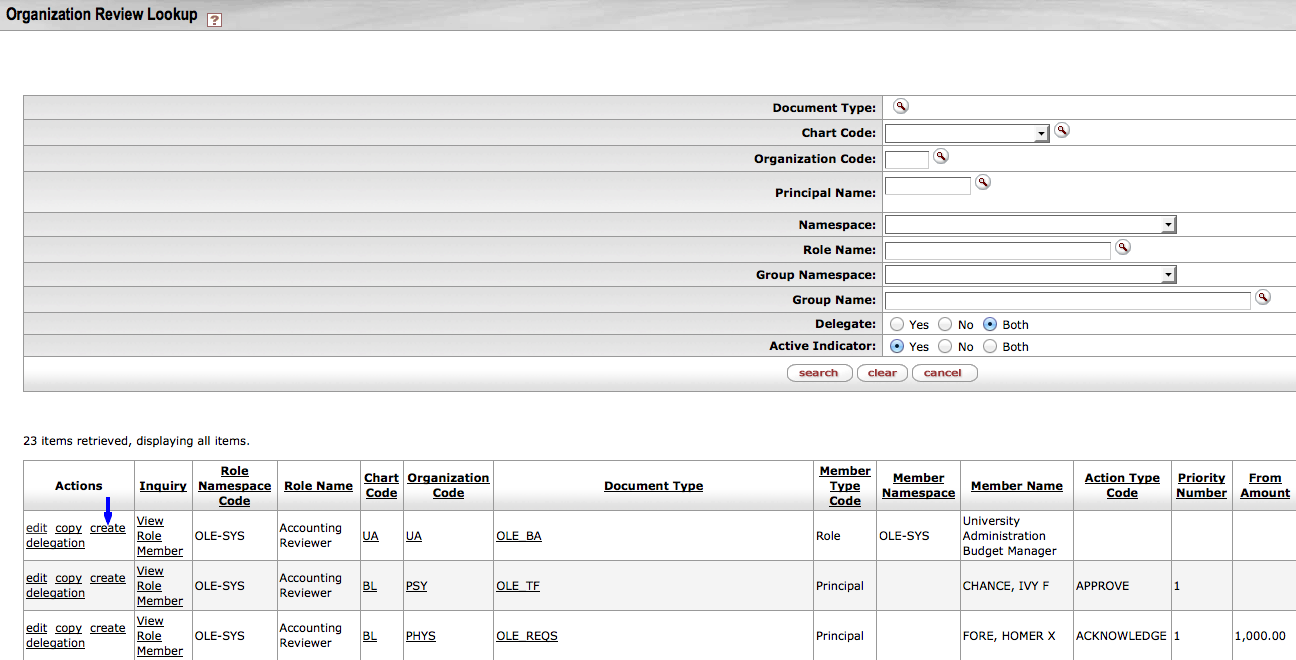Sort results by the Document Type column
Viewport: 1296px width, 660px height.
[653, 486]
